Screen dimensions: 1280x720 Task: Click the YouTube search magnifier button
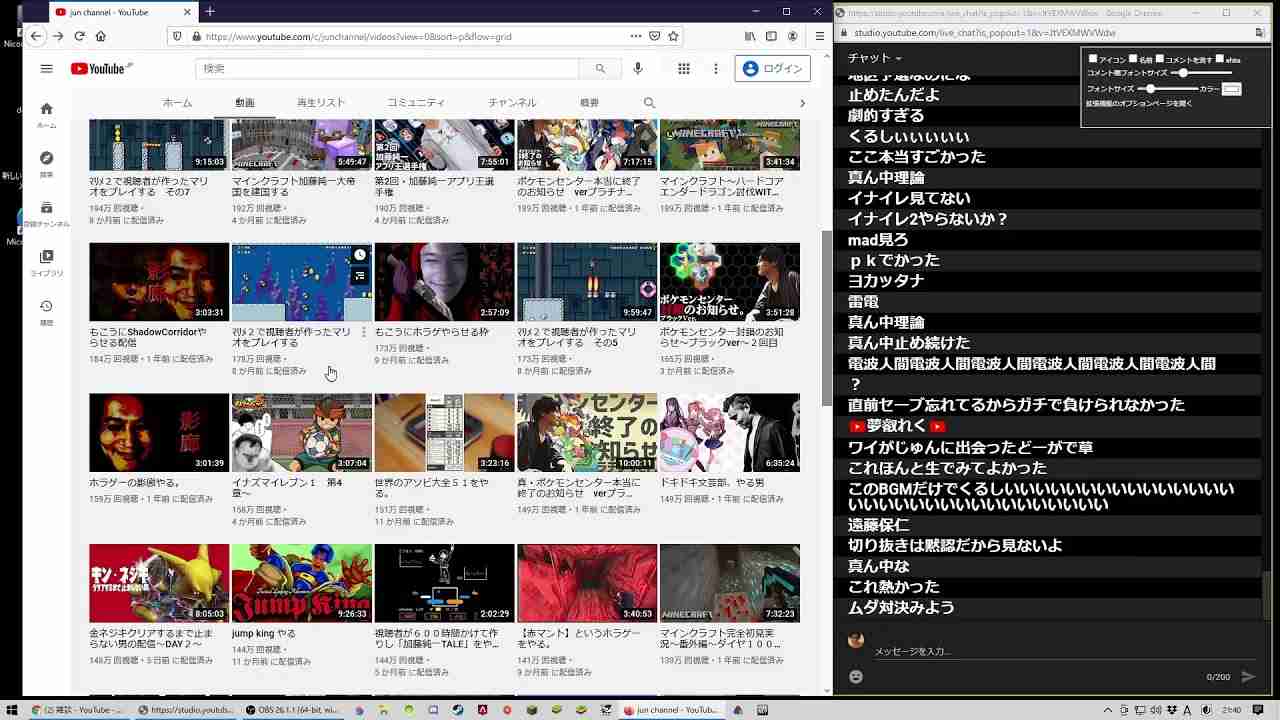click(600, 69)
